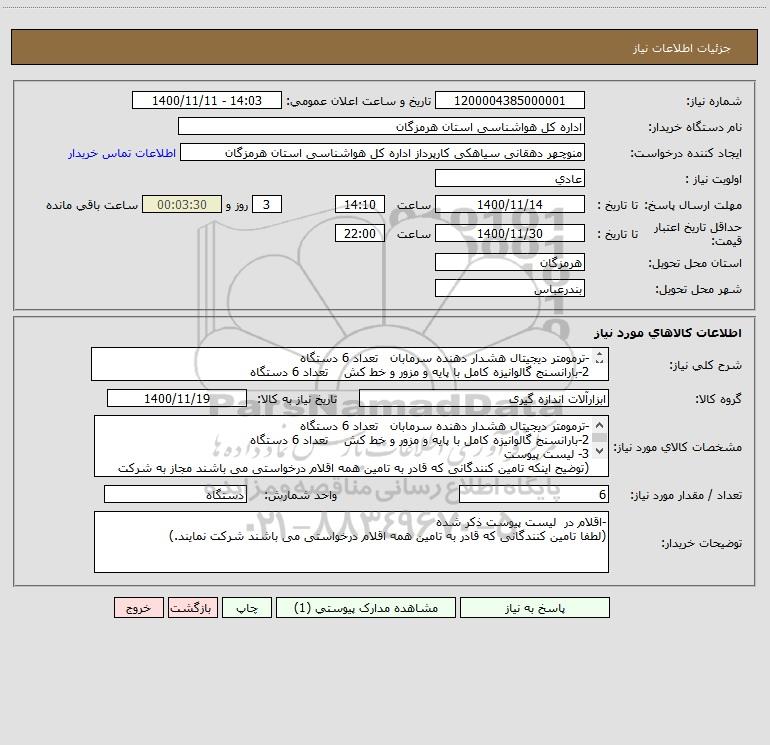770x745 pixels.
Task: Click response deadline date 1400/11/14
Action: click(510, 204)
